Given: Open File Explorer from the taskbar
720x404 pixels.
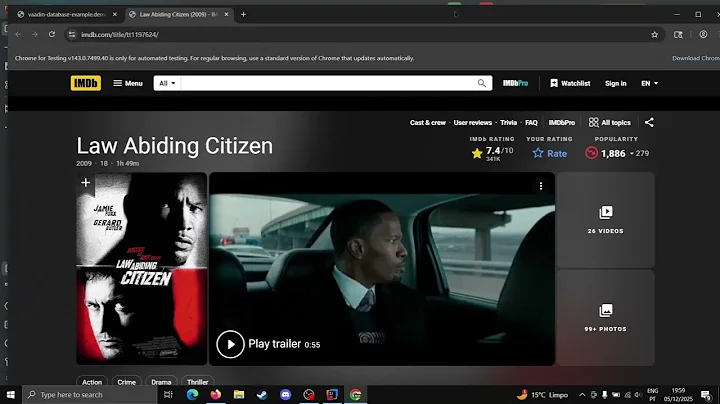Looking at the screenshot, I should [x=239, y=395].
